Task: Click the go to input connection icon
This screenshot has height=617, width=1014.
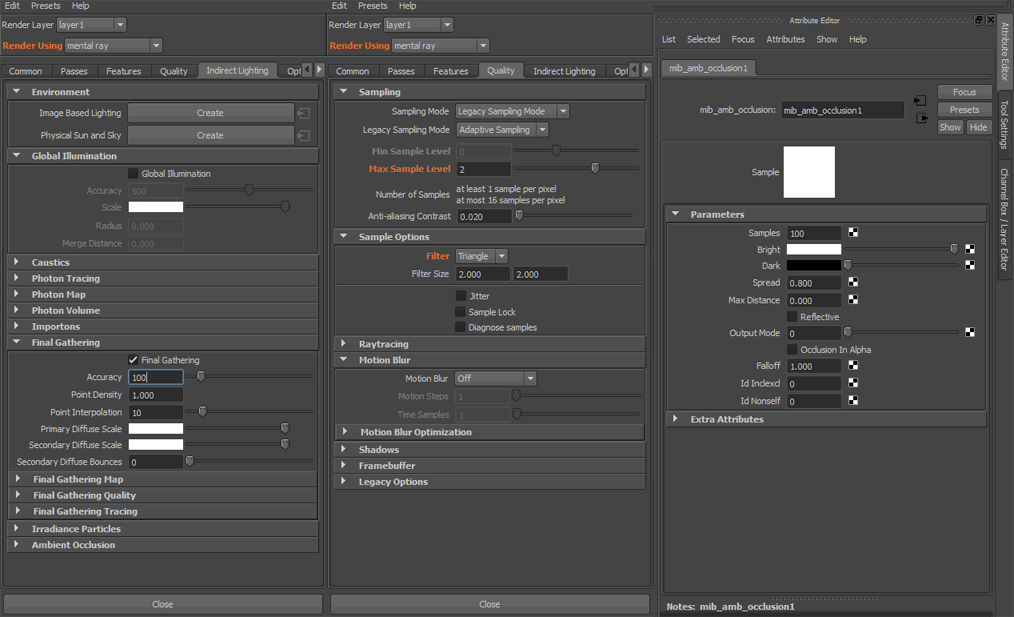Action: coord(920,101)
